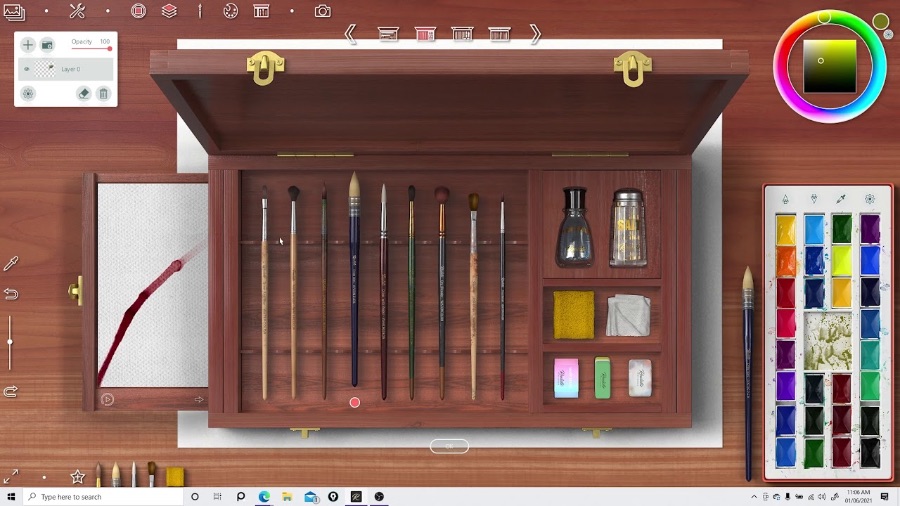Choose the light blue paint pan
The width and height of the screenshot is (900, 506).
click(x=814, y=229)
